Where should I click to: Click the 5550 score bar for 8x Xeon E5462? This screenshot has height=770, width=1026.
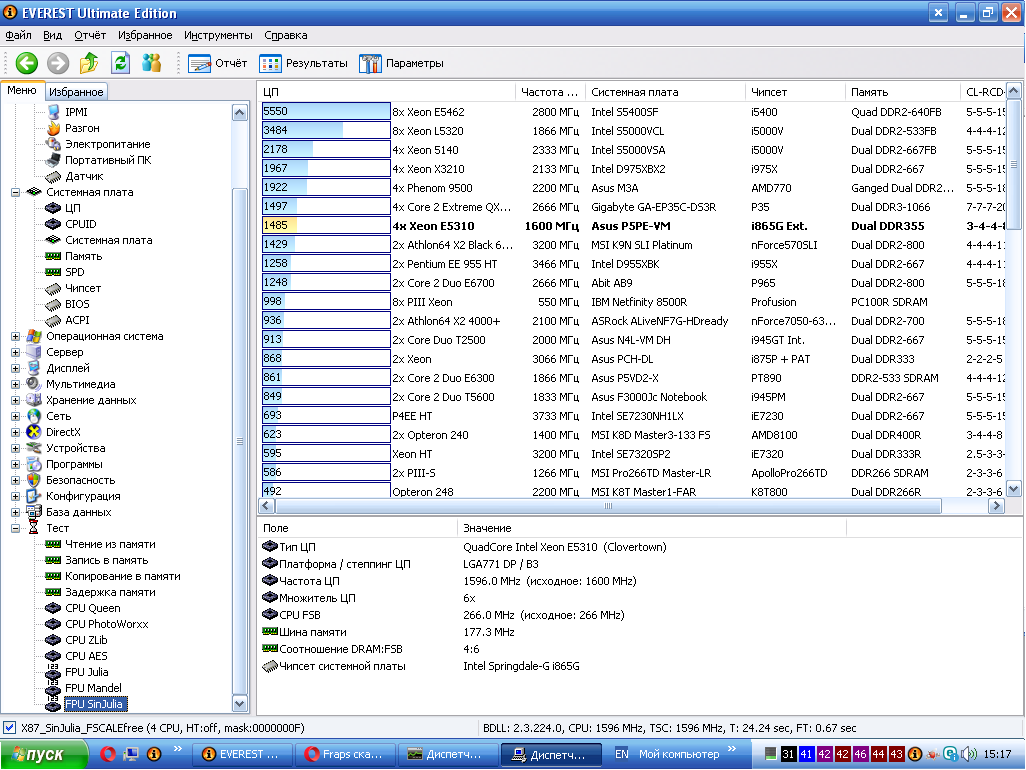[326, 111]
